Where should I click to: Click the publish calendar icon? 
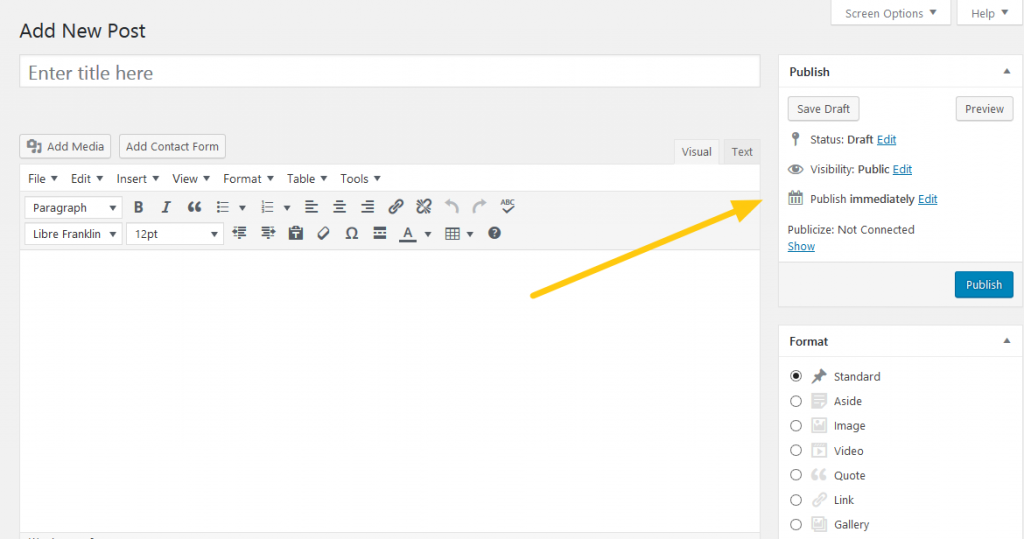point(795,198)
